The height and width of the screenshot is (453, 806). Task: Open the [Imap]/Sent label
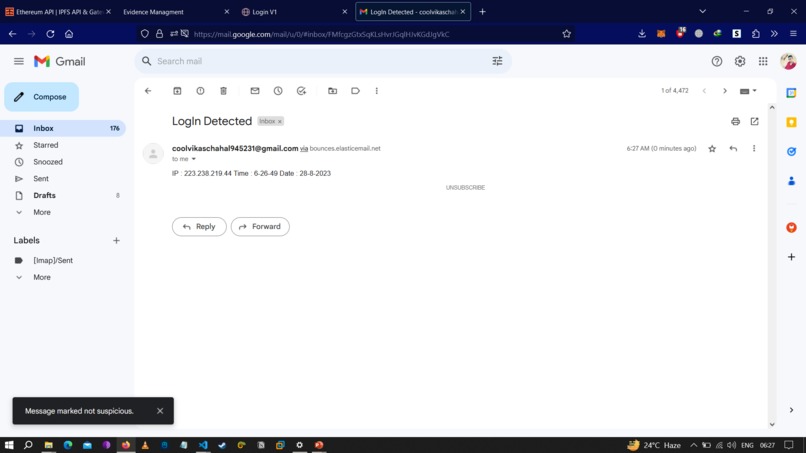63,261
